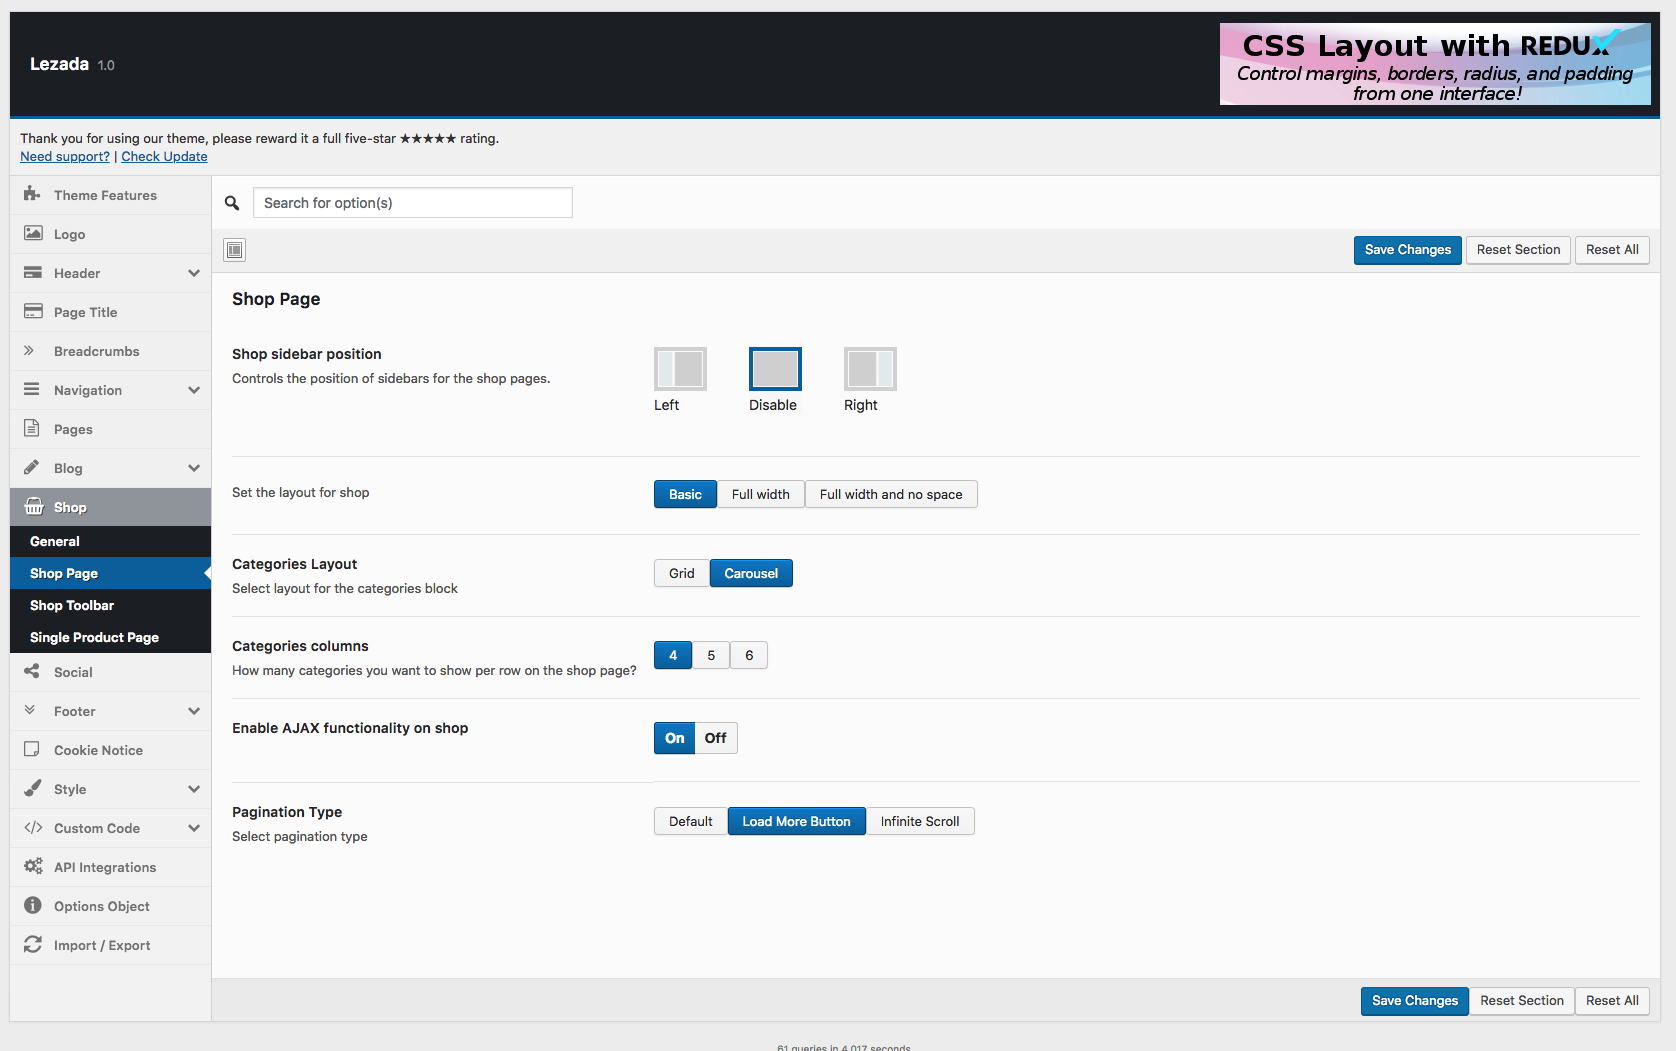Open Single Product Page submenu item
The width and height of the screenshot is (1676, 1051).
click(94, 637)
